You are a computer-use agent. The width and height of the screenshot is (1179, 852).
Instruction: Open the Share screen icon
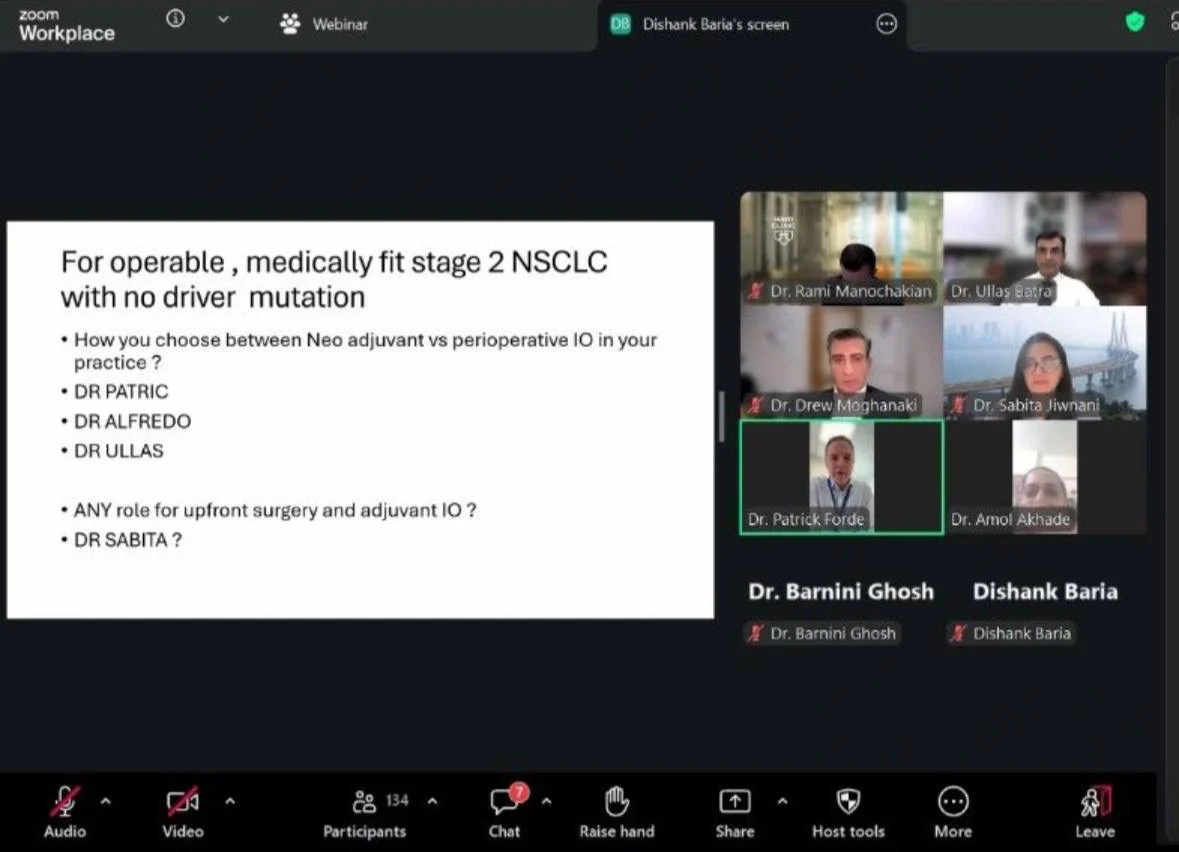click(734, 802)
